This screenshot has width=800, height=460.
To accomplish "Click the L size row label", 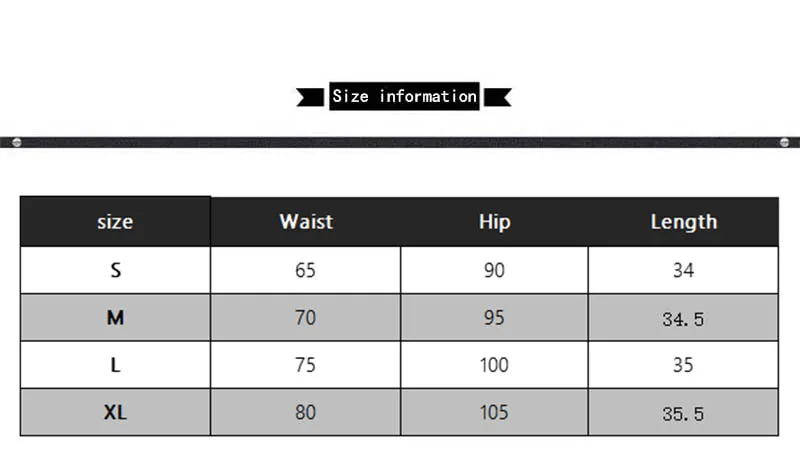I will (115, 365).
